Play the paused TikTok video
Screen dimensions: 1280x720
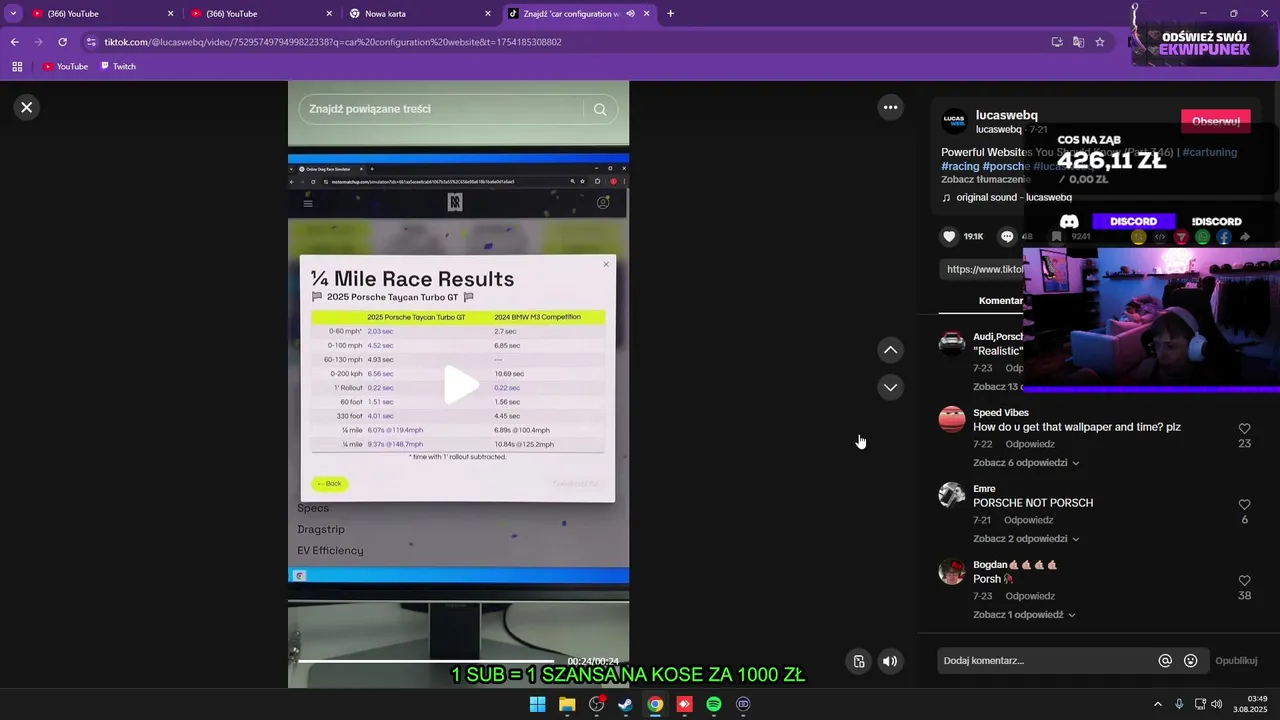tap(459, 385)
